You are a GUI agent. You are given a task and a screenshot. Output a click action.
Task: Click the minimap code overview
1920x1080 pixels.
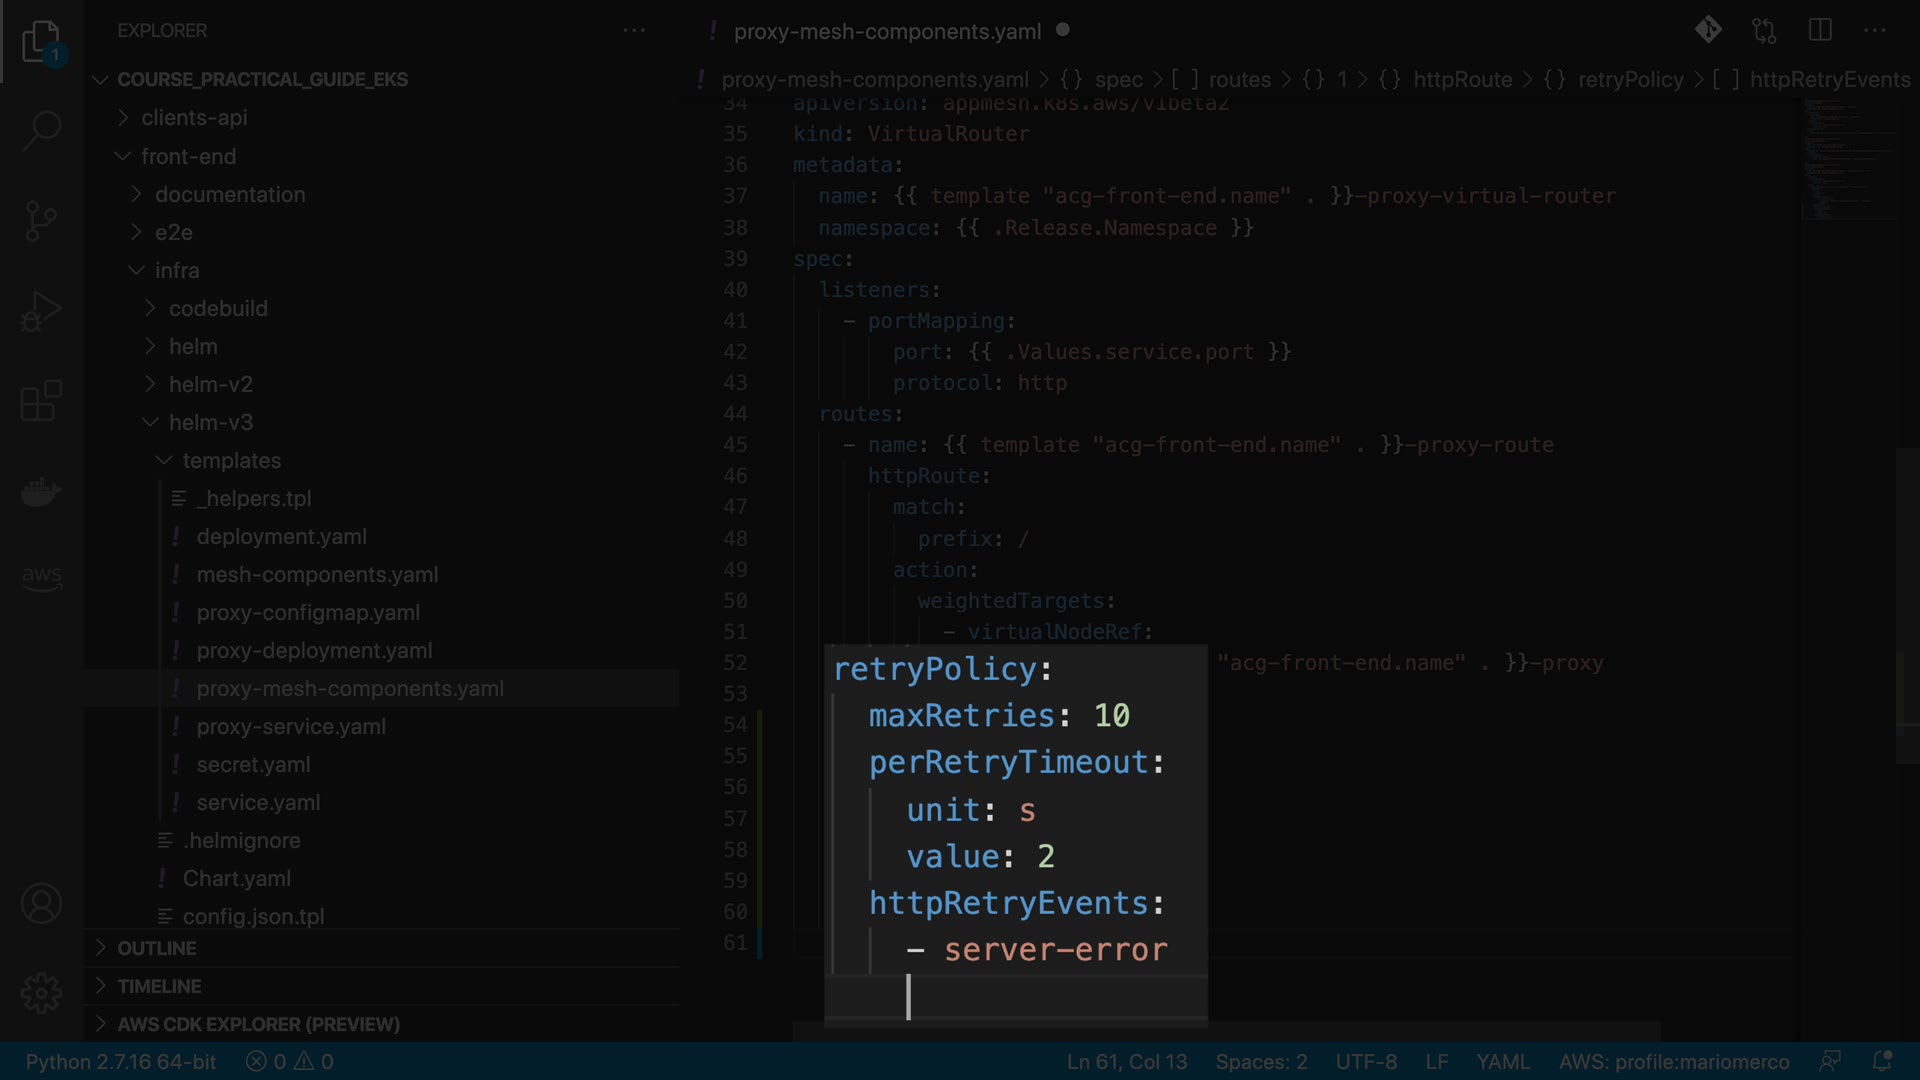point(1848,160)
